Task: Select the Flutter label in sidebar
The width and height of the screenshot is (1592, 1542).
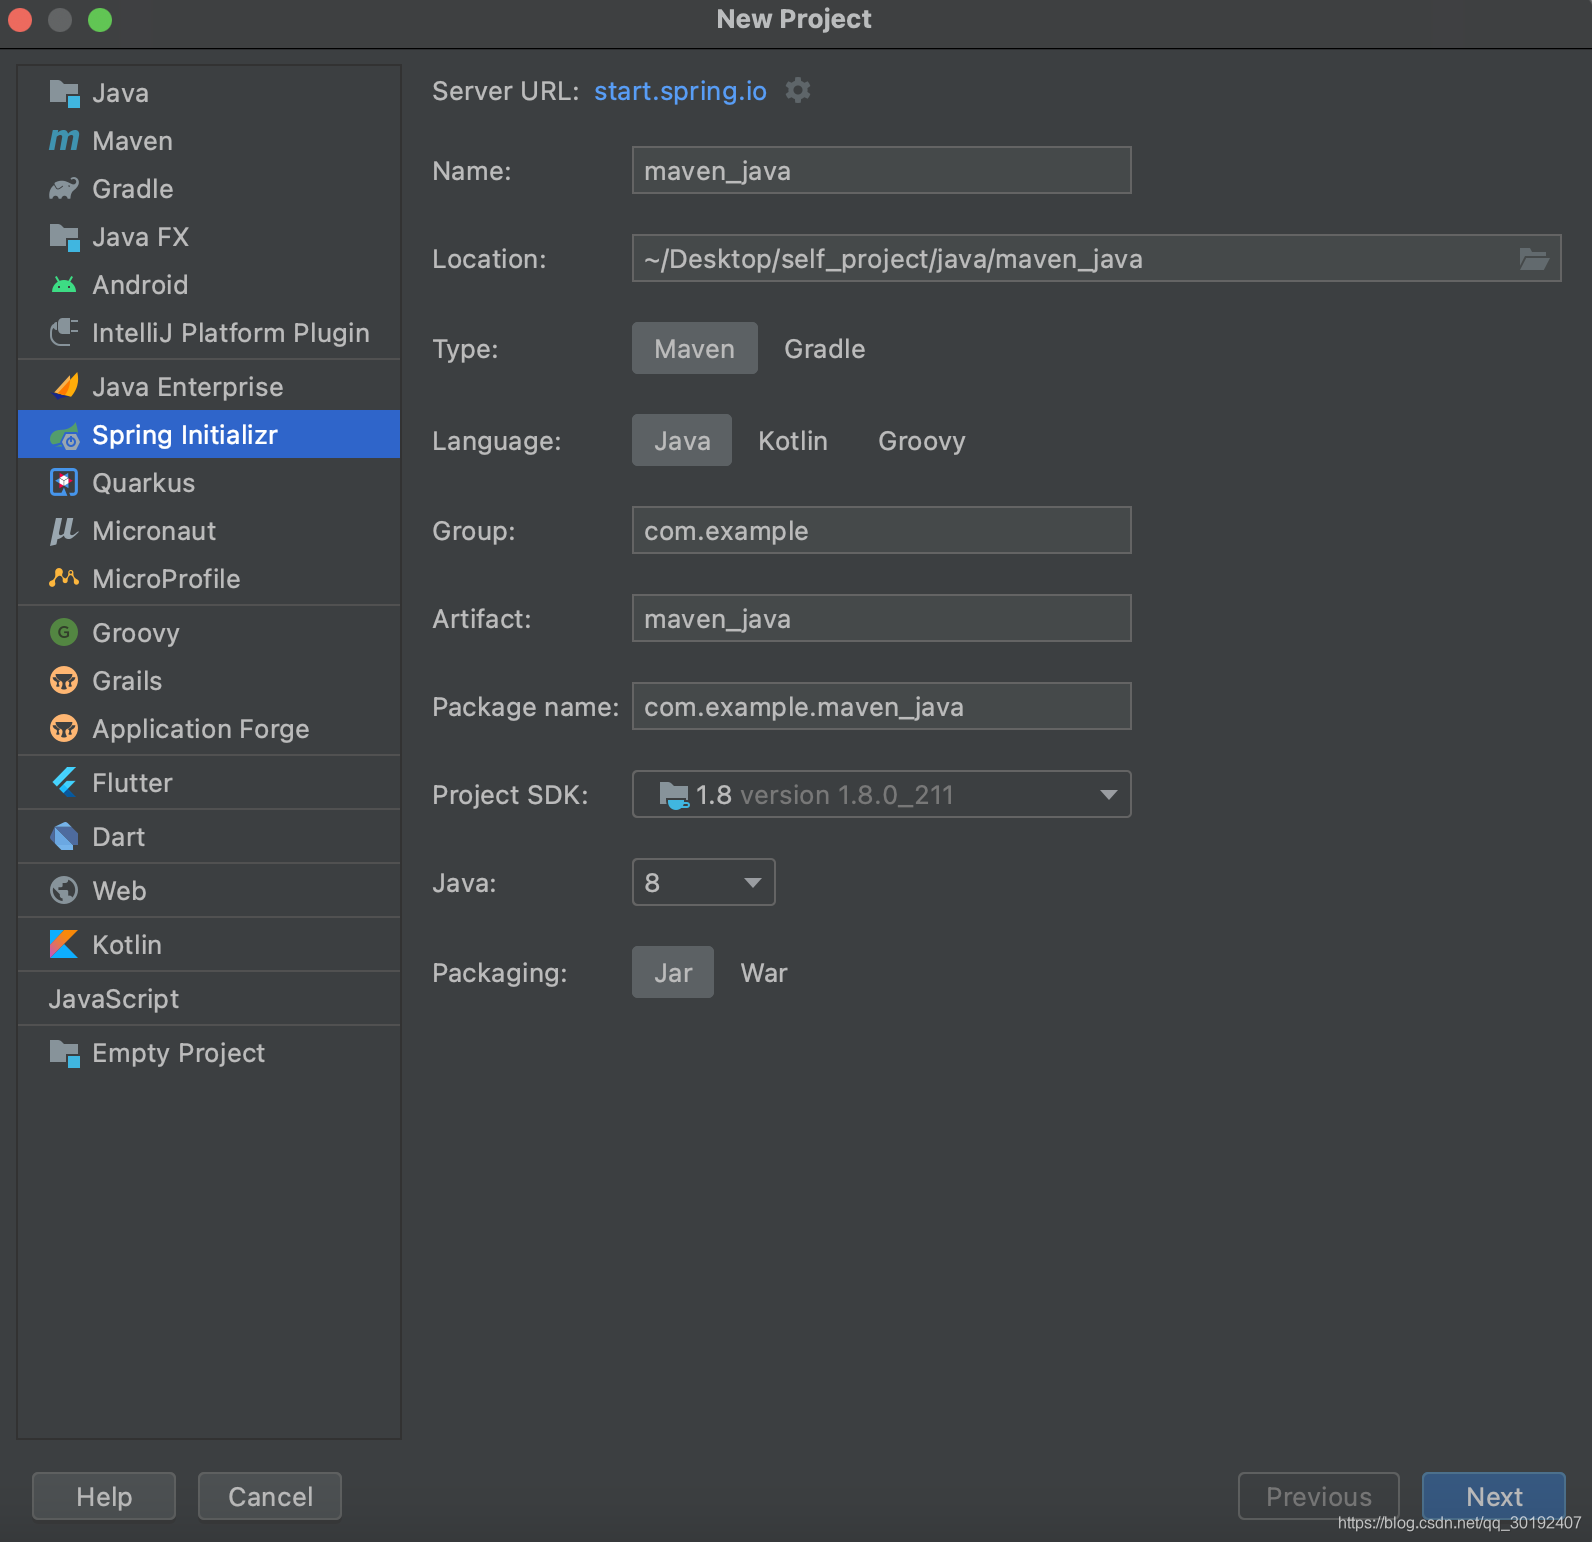Action: click(132, 783)
